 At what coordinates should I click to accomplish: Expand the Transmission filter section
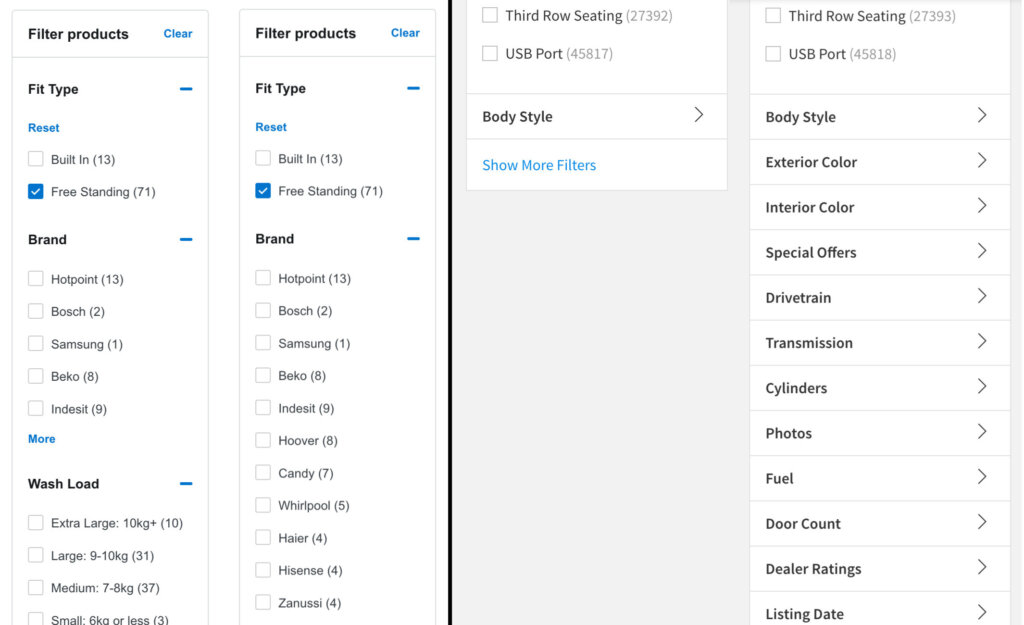click(x=879, y=342)
